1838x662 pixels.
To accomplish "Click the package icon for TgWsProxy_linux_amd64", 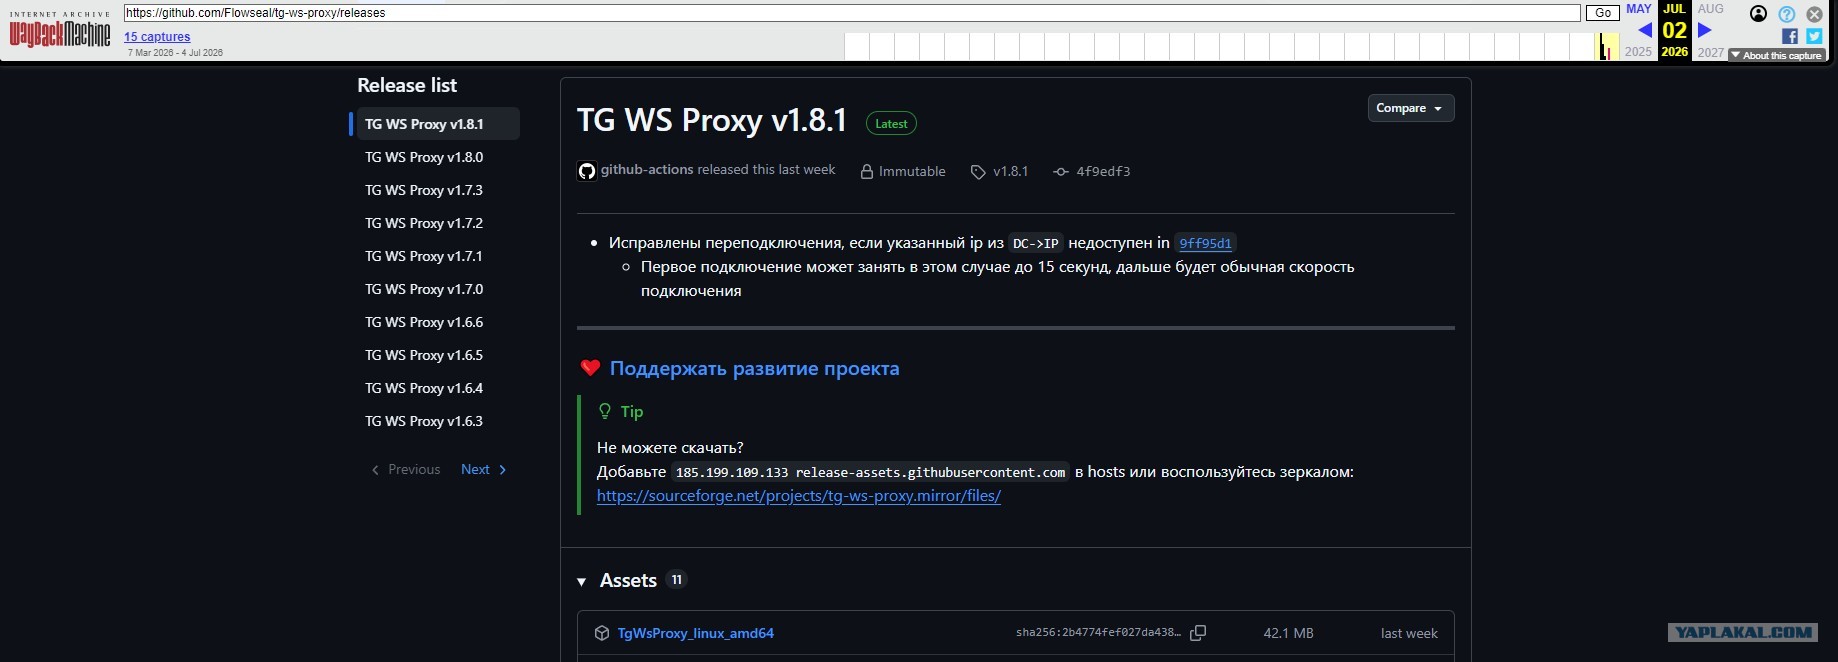I will [x=602, y=633].
